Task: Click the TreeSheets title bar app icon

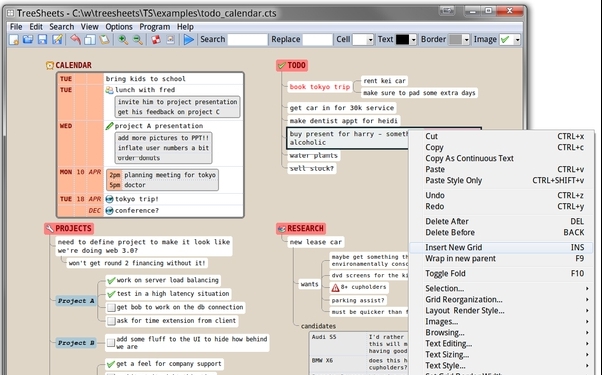Action: pos(10,13)
